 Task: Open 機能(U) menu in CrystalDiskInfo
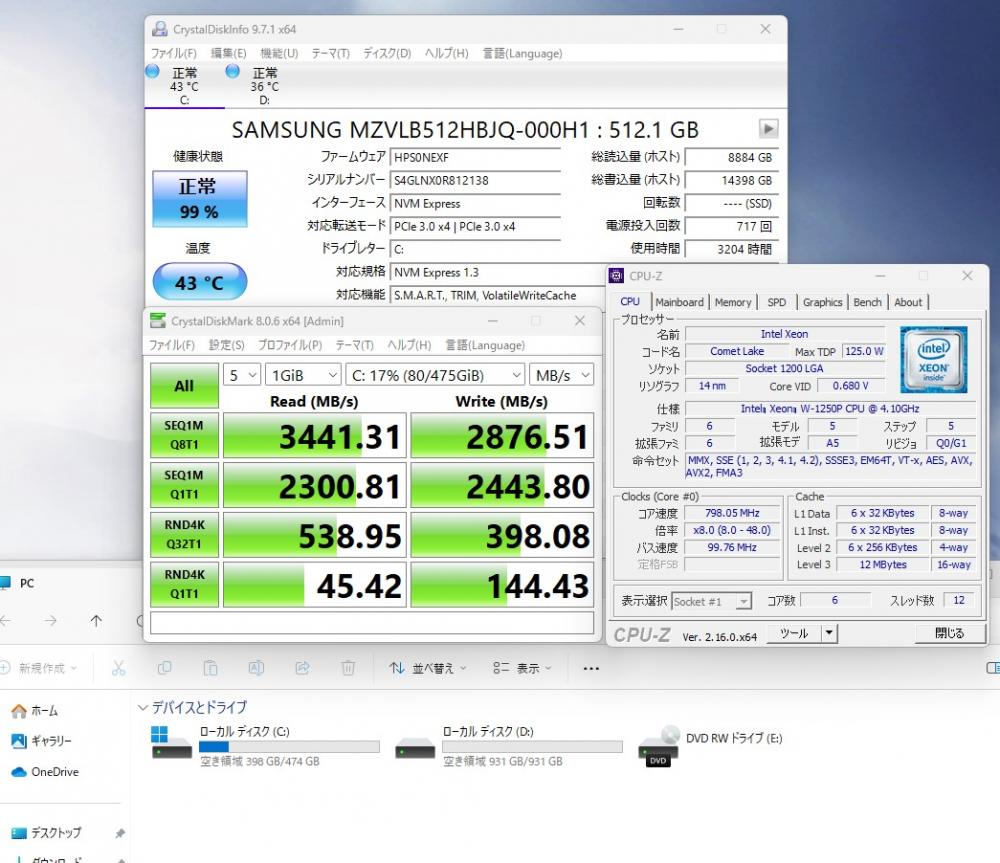(x=279, y=54)
